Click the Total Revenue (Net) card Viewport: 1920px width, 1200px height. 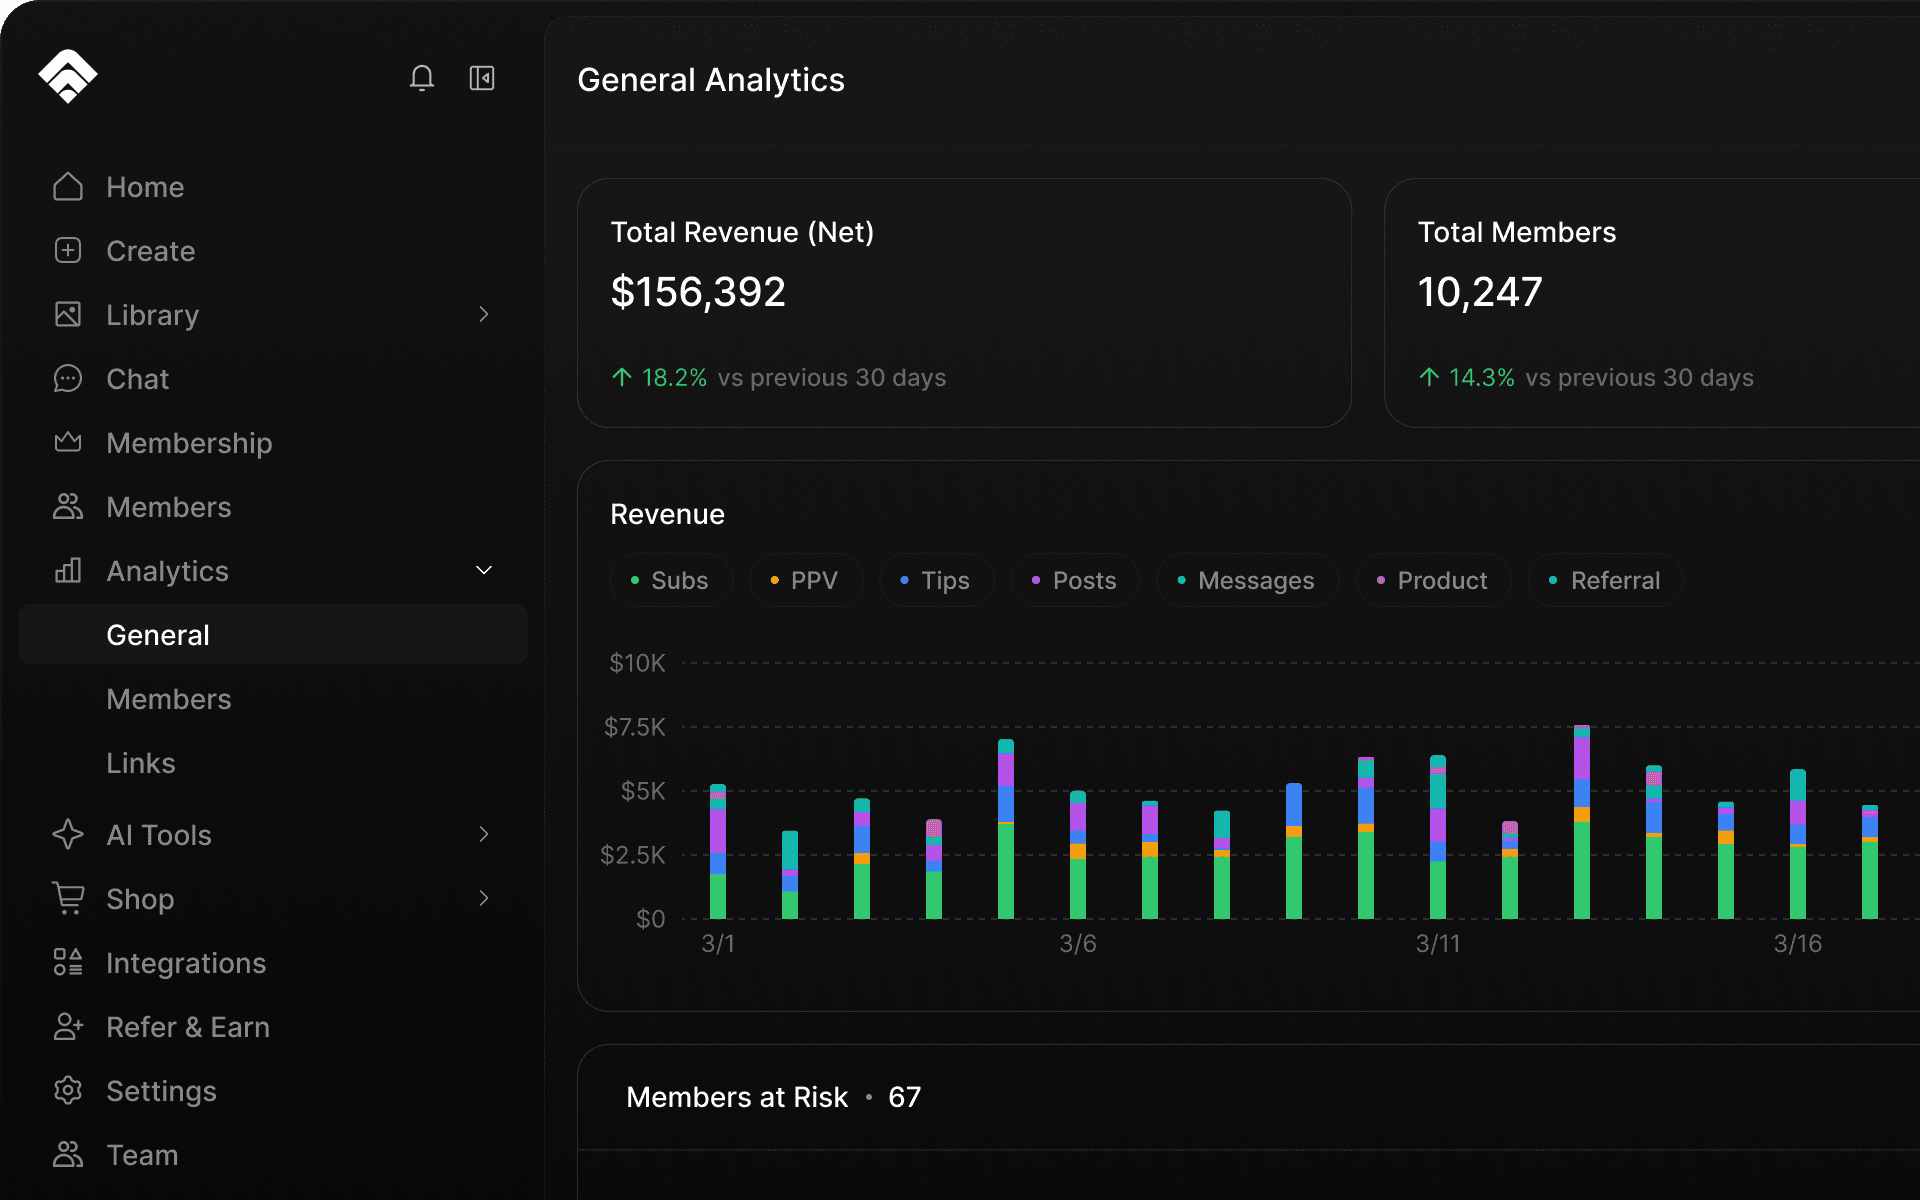tap(964, 303)
